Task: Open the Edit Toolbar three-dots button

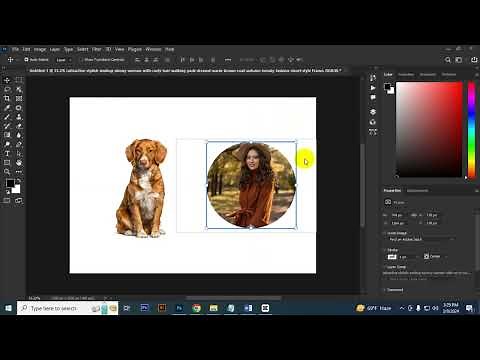Action: [19, 172]
